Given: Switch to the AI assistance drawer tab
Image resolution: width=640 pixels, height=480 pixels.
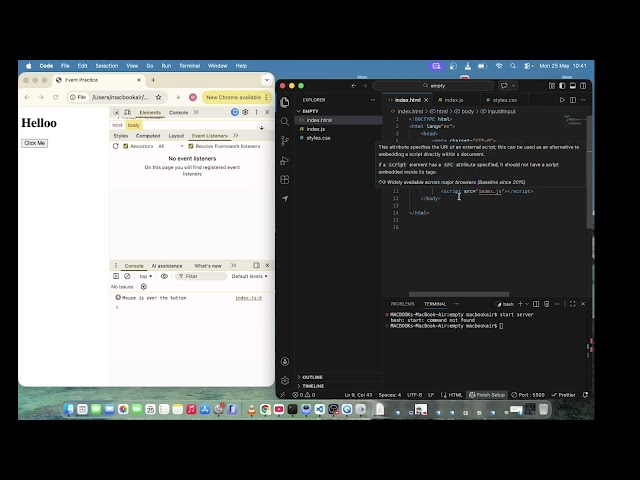Looking at the screenshot, I should (167, 266).
